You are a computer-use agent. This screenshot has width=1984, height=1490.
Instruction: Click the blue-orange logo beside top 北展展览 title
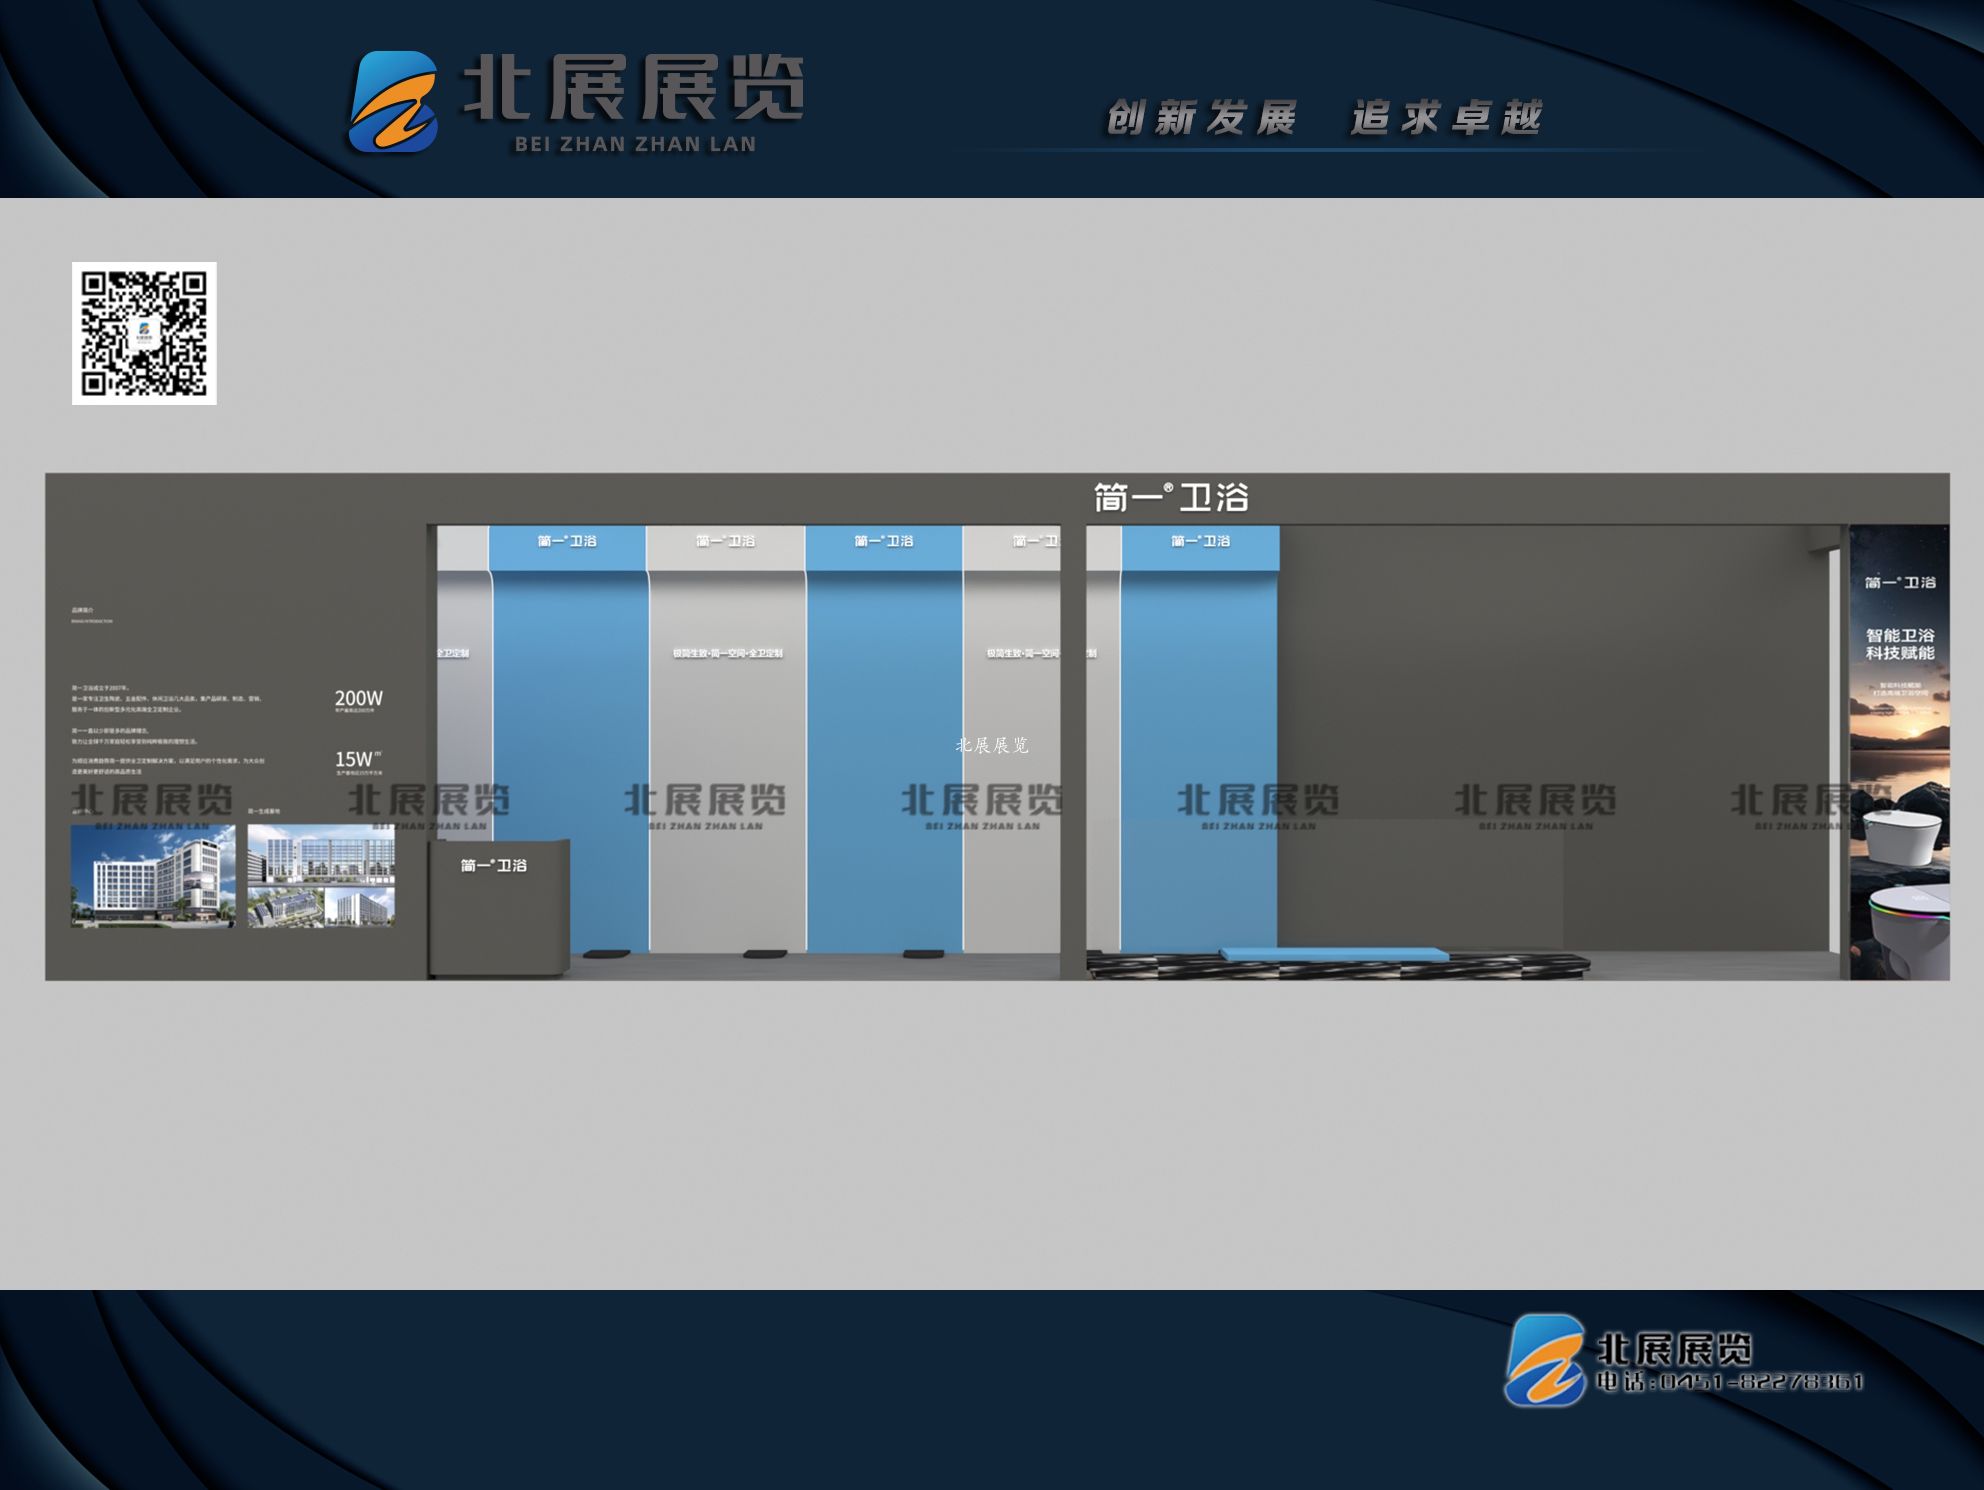(394, 102)
